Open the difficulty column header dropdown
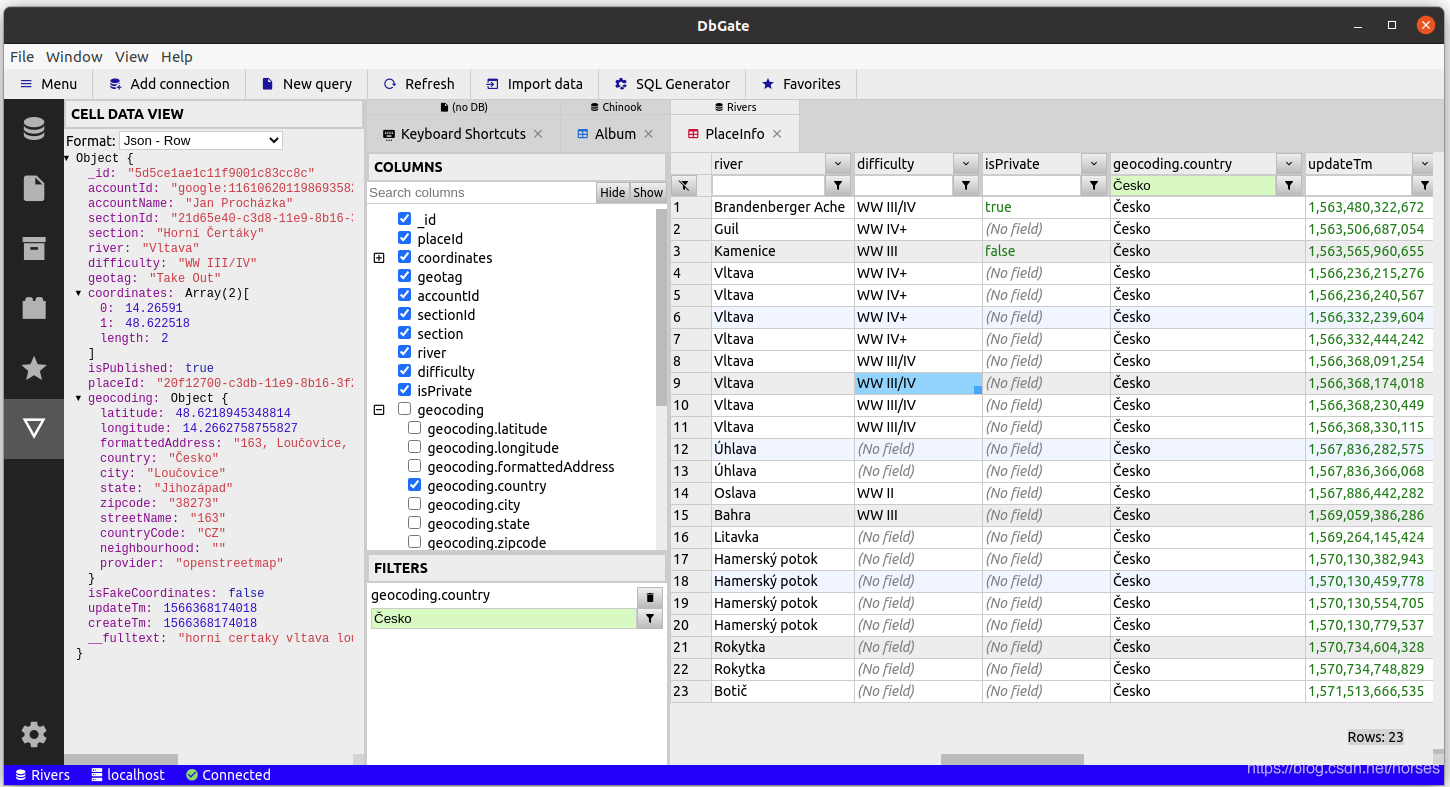The image size is (1450, 787). 965,164
